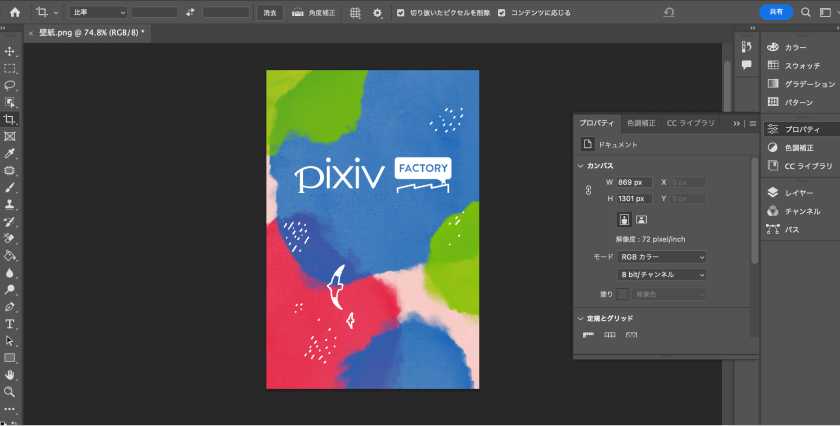Swap crop width and height values

click(x=190, y=12)
